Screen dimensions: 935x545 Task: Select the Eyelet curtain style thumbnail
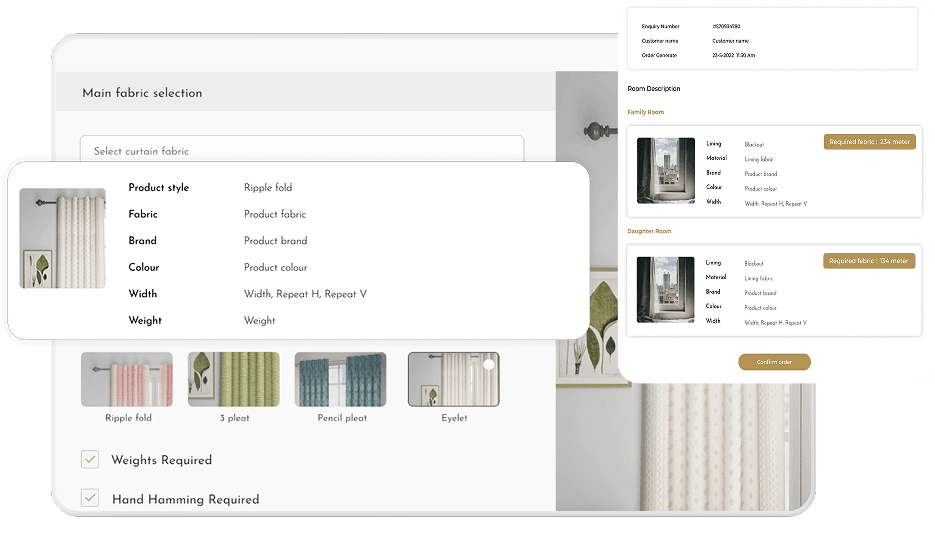(453, 379)
